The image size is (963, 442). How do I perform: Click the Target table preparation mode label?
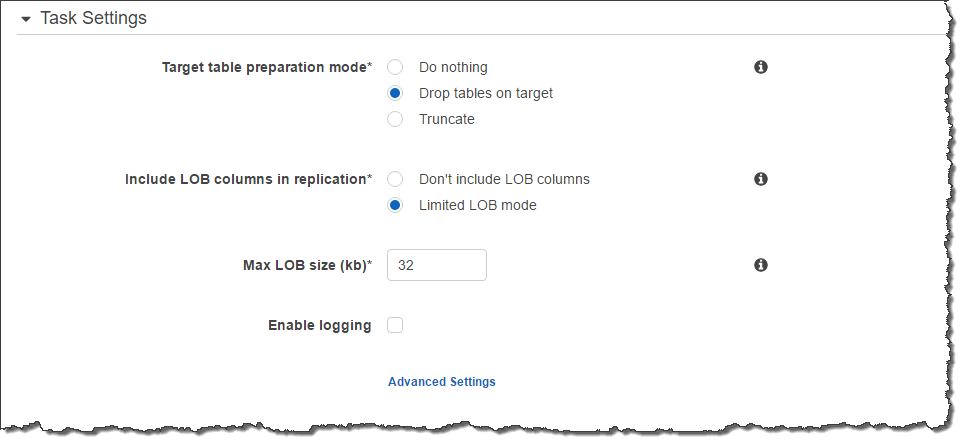tap(266, 67)
